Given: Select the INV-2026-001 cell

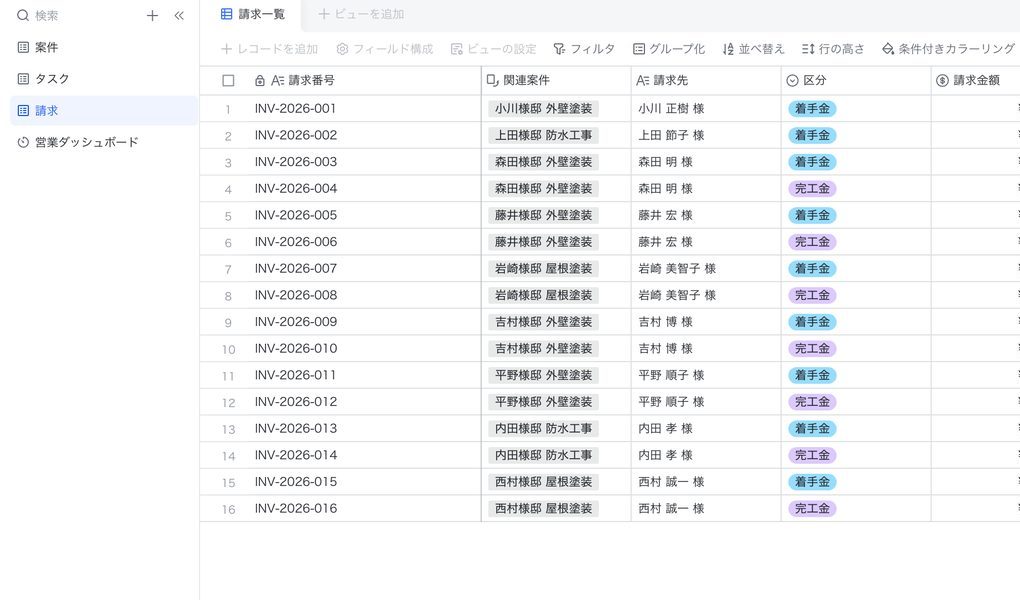Looking at the screenshot, I should (365, 109).
